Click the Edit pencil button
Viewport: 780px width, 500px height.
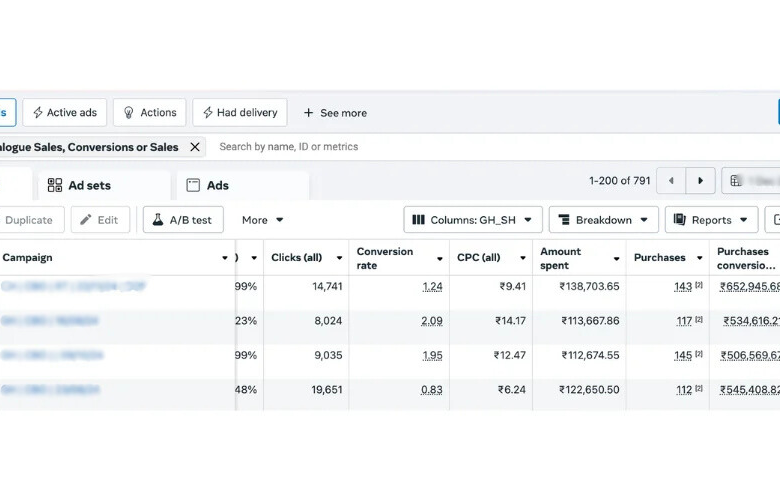click(x=100, y=220)
